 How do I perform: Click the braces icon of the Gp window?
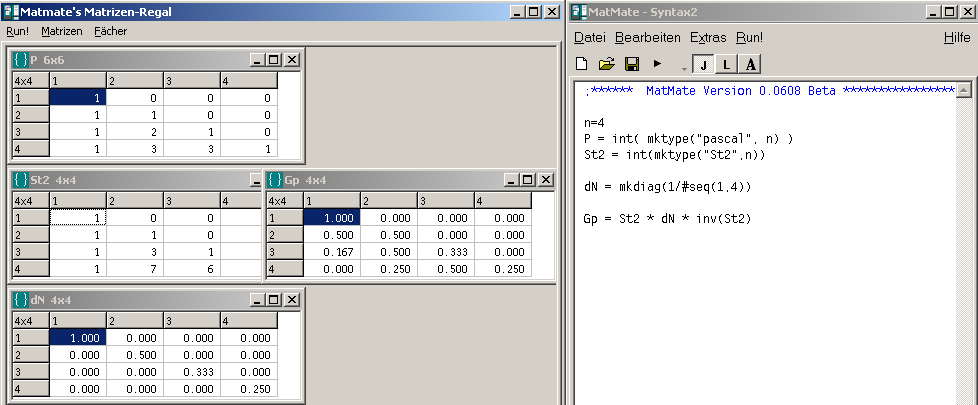pos(275,180)
